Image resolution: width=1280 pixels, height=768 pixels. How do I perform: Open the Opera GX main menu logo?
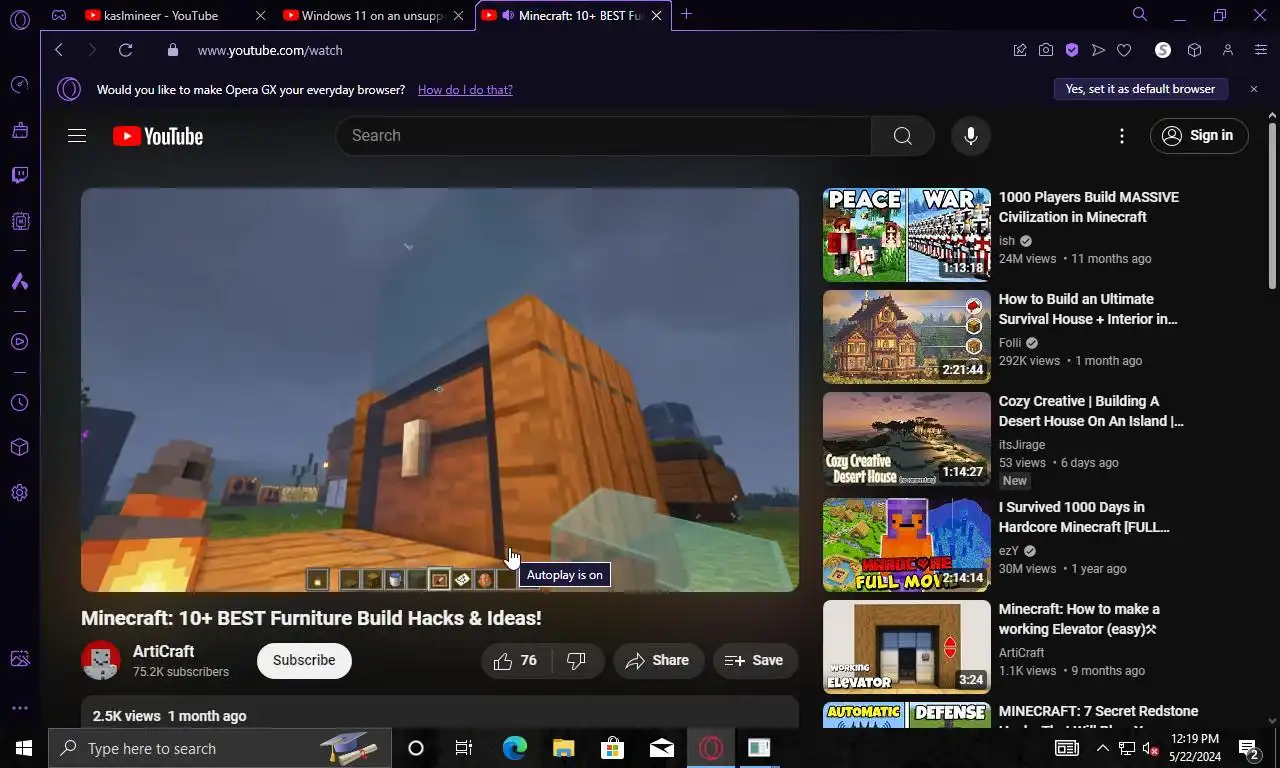point(20,19)
